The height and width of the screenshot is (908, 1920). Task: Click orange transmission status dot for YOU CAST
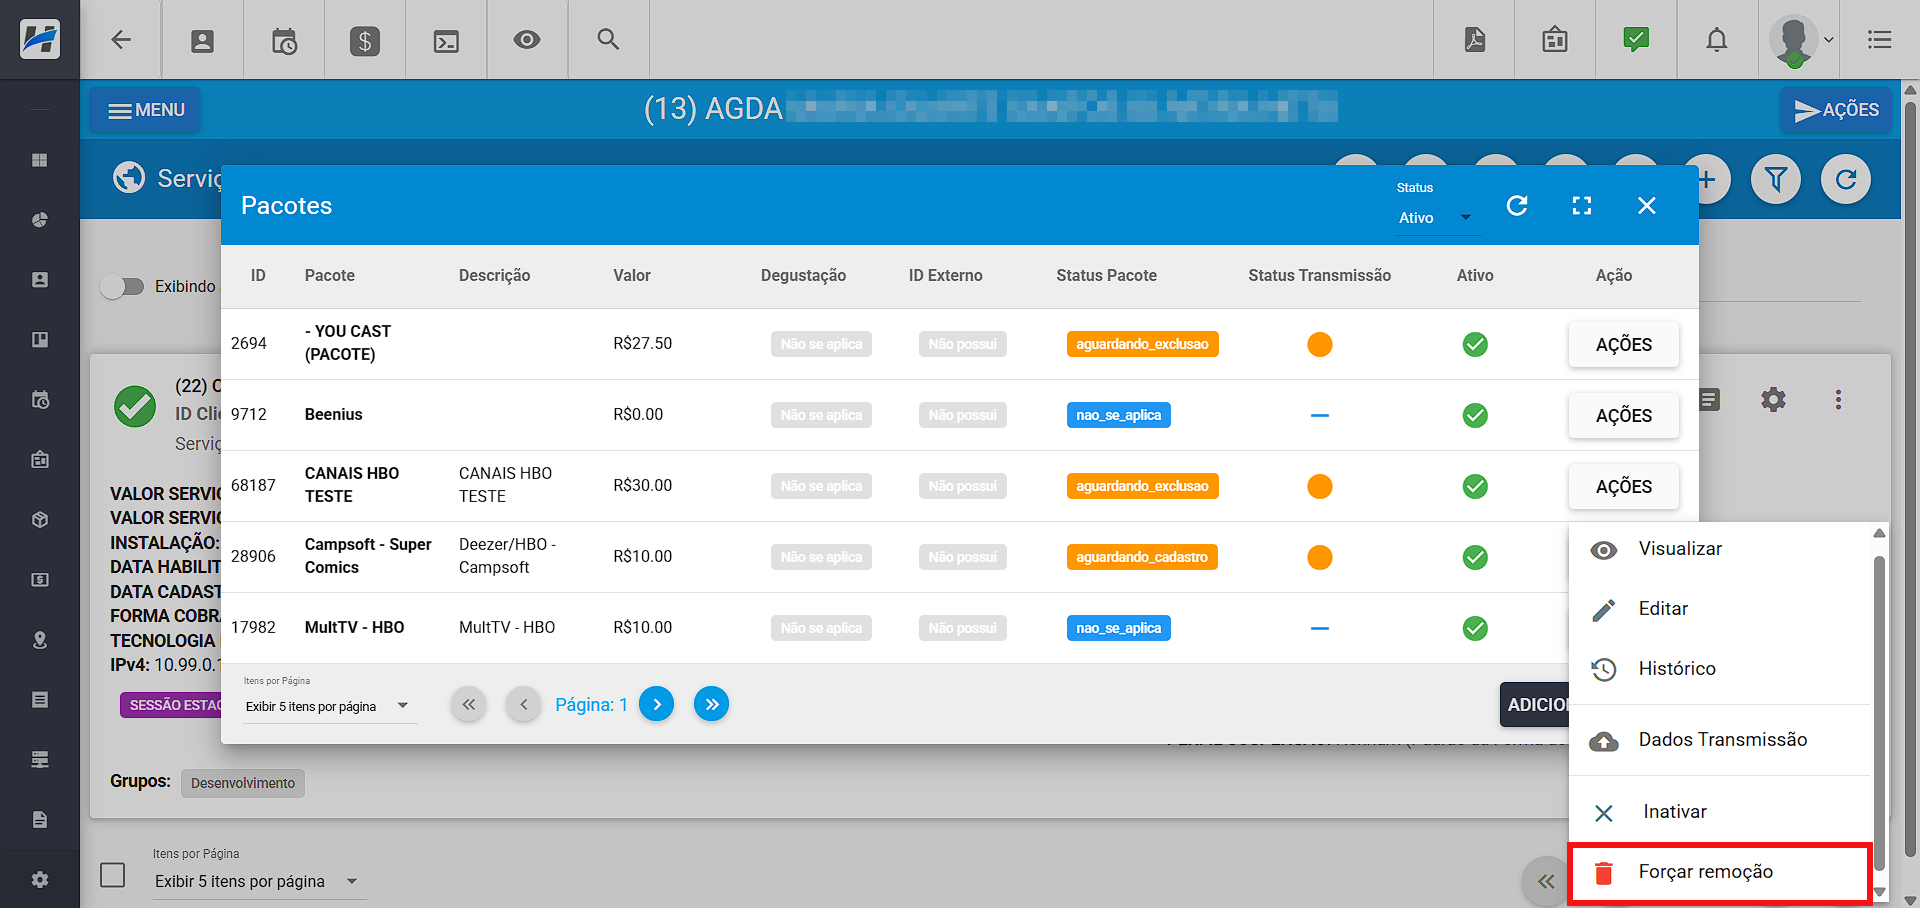tap(1320, 344)
